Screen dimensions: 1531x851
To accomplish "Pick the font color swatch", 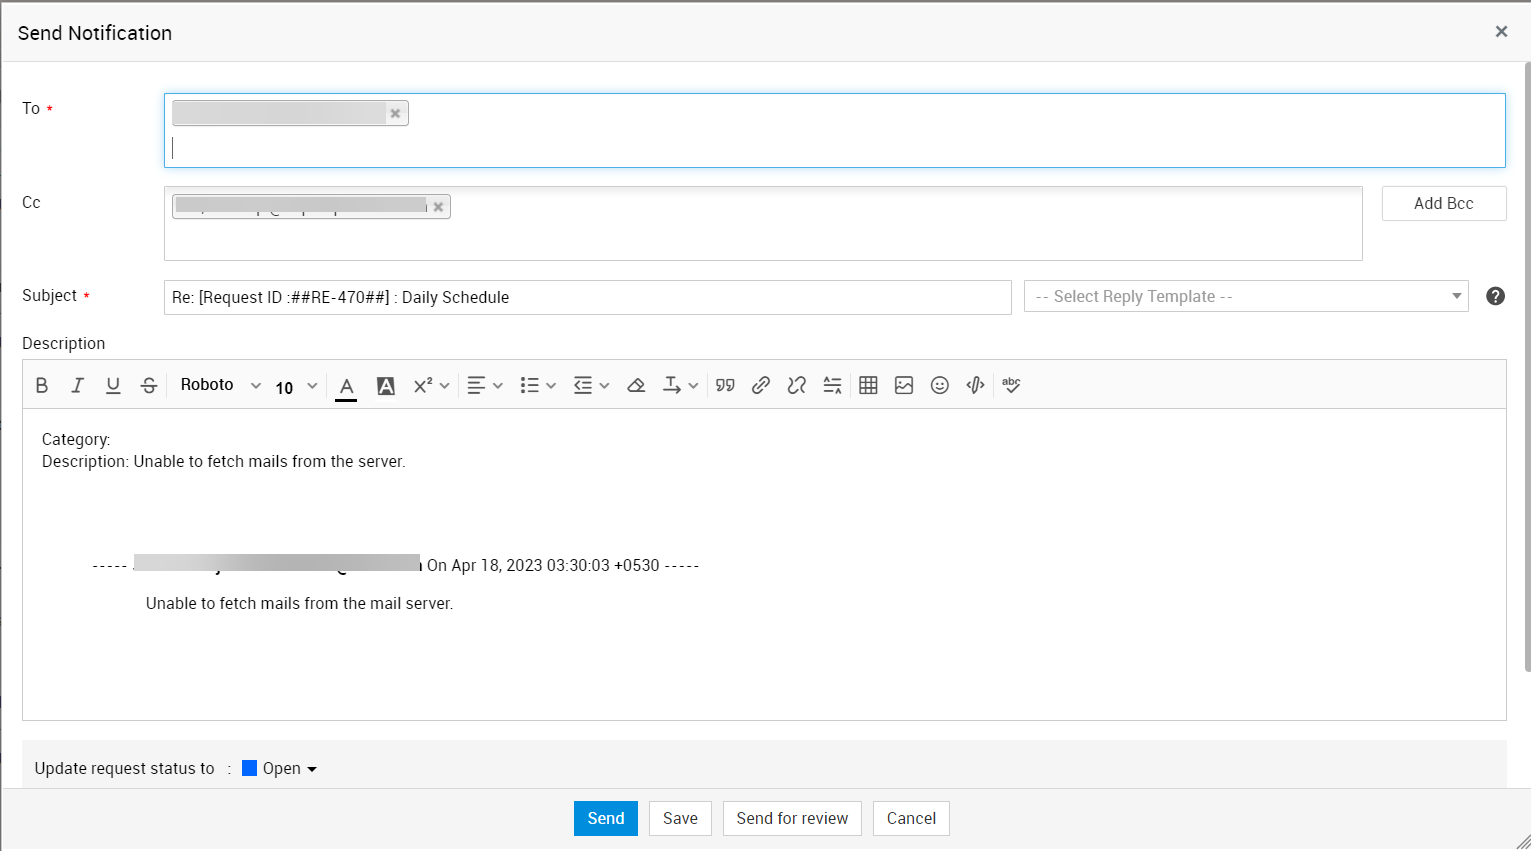I will 346,387.
